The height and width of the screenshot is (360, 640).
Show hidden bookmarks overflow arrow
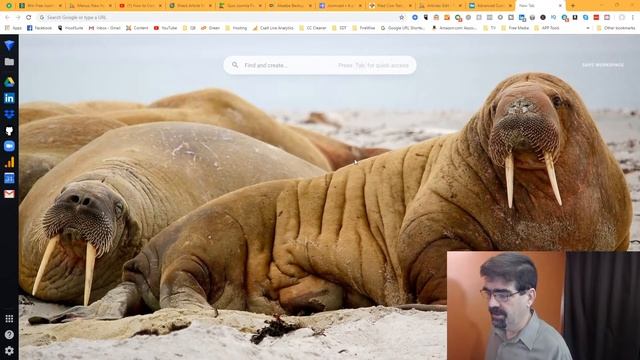[588, 28]
